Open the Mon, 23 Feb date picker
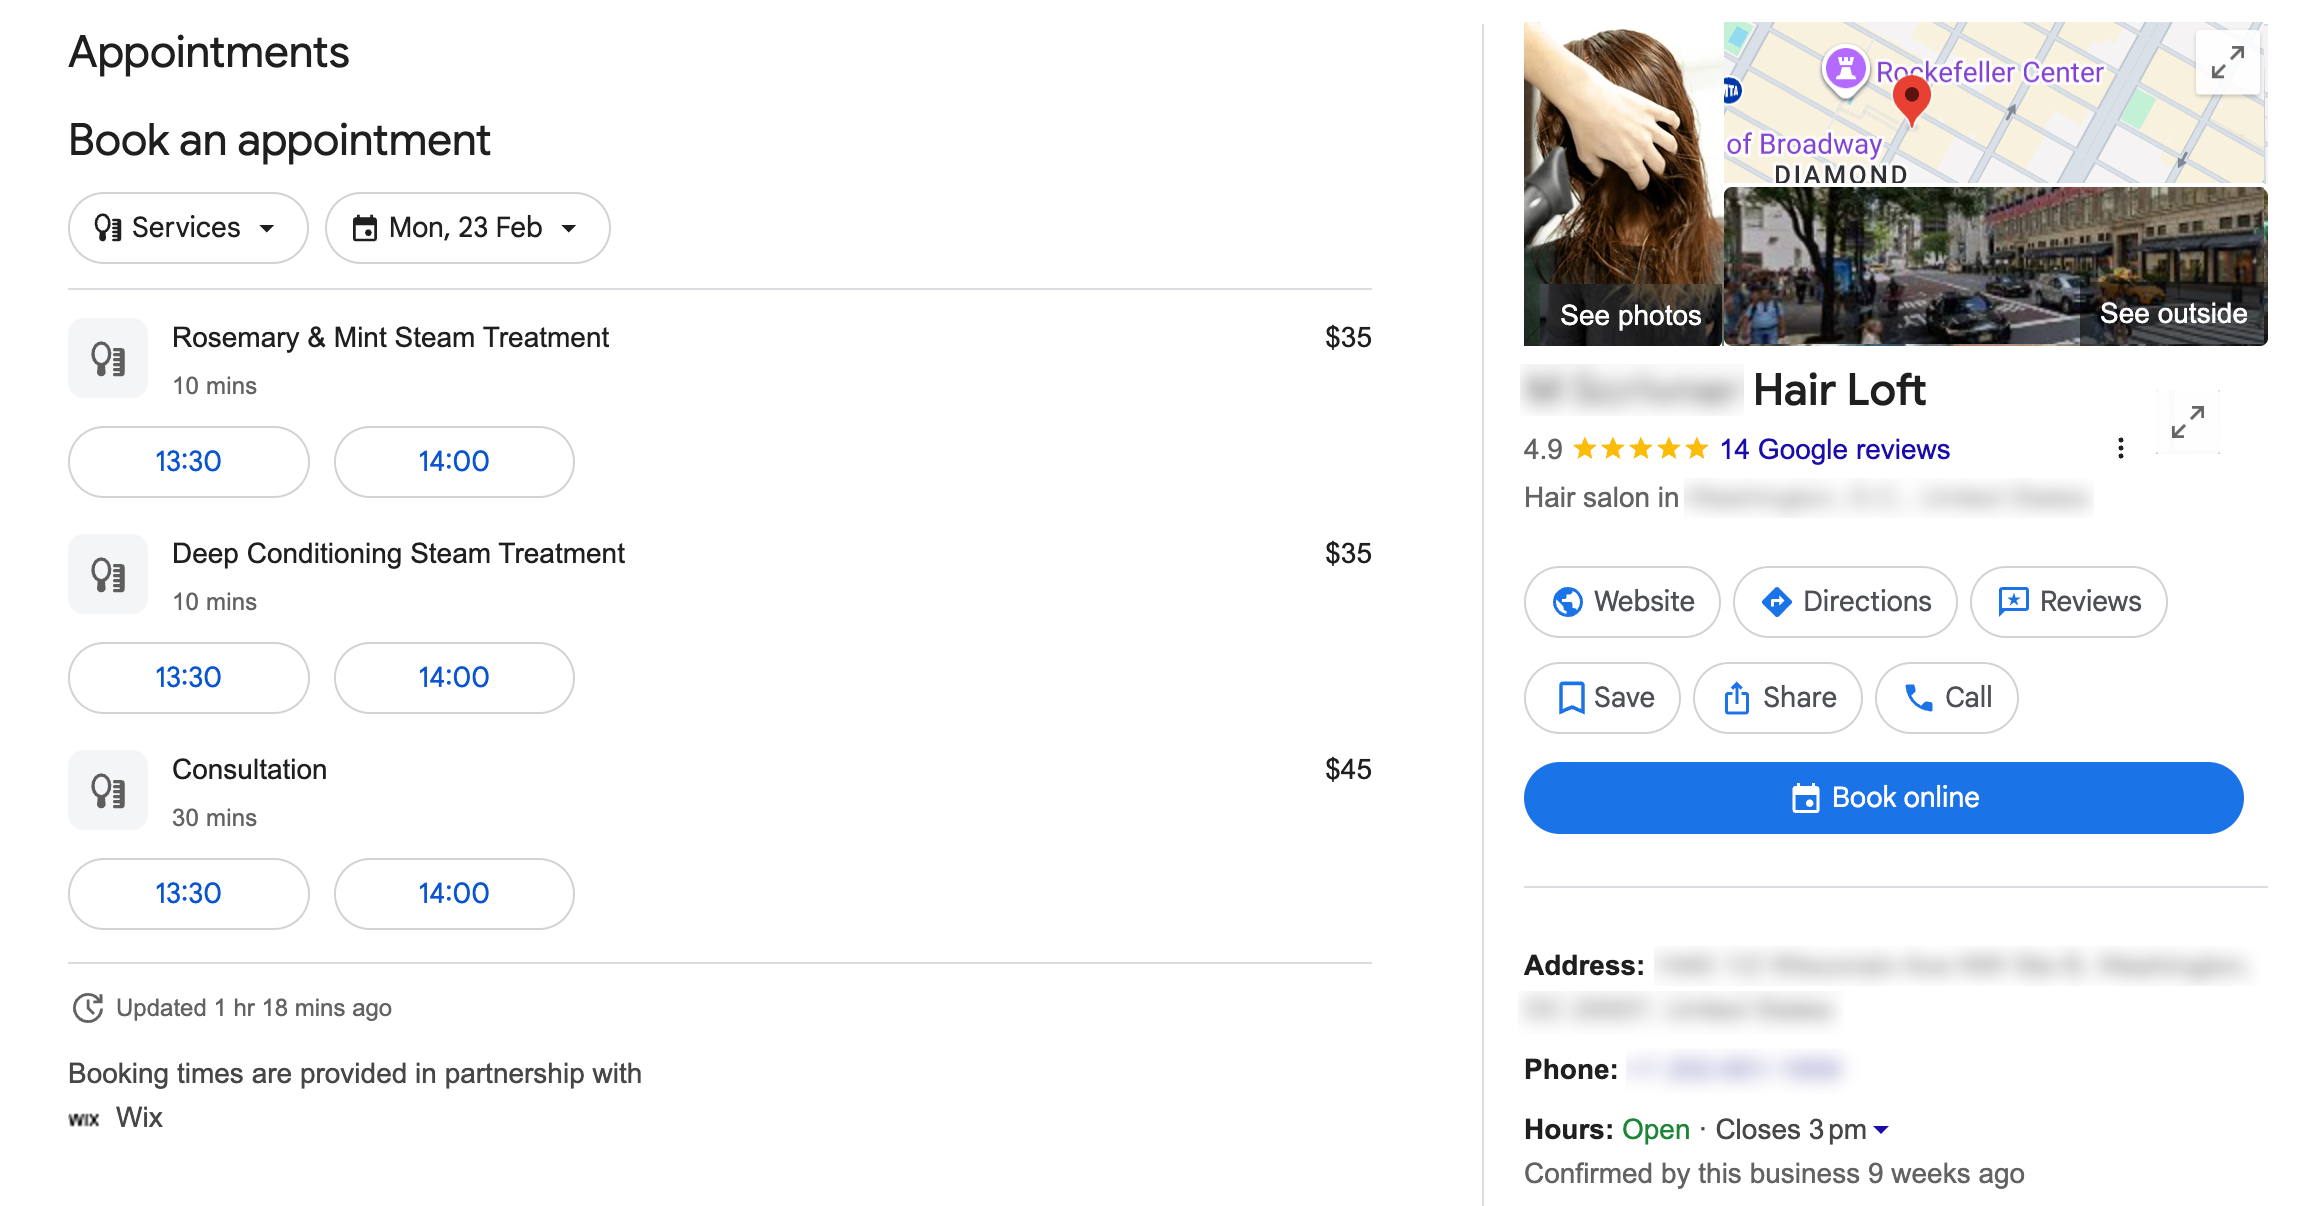The width and height of the screenshot is (2314, 1206). [466, 228]
